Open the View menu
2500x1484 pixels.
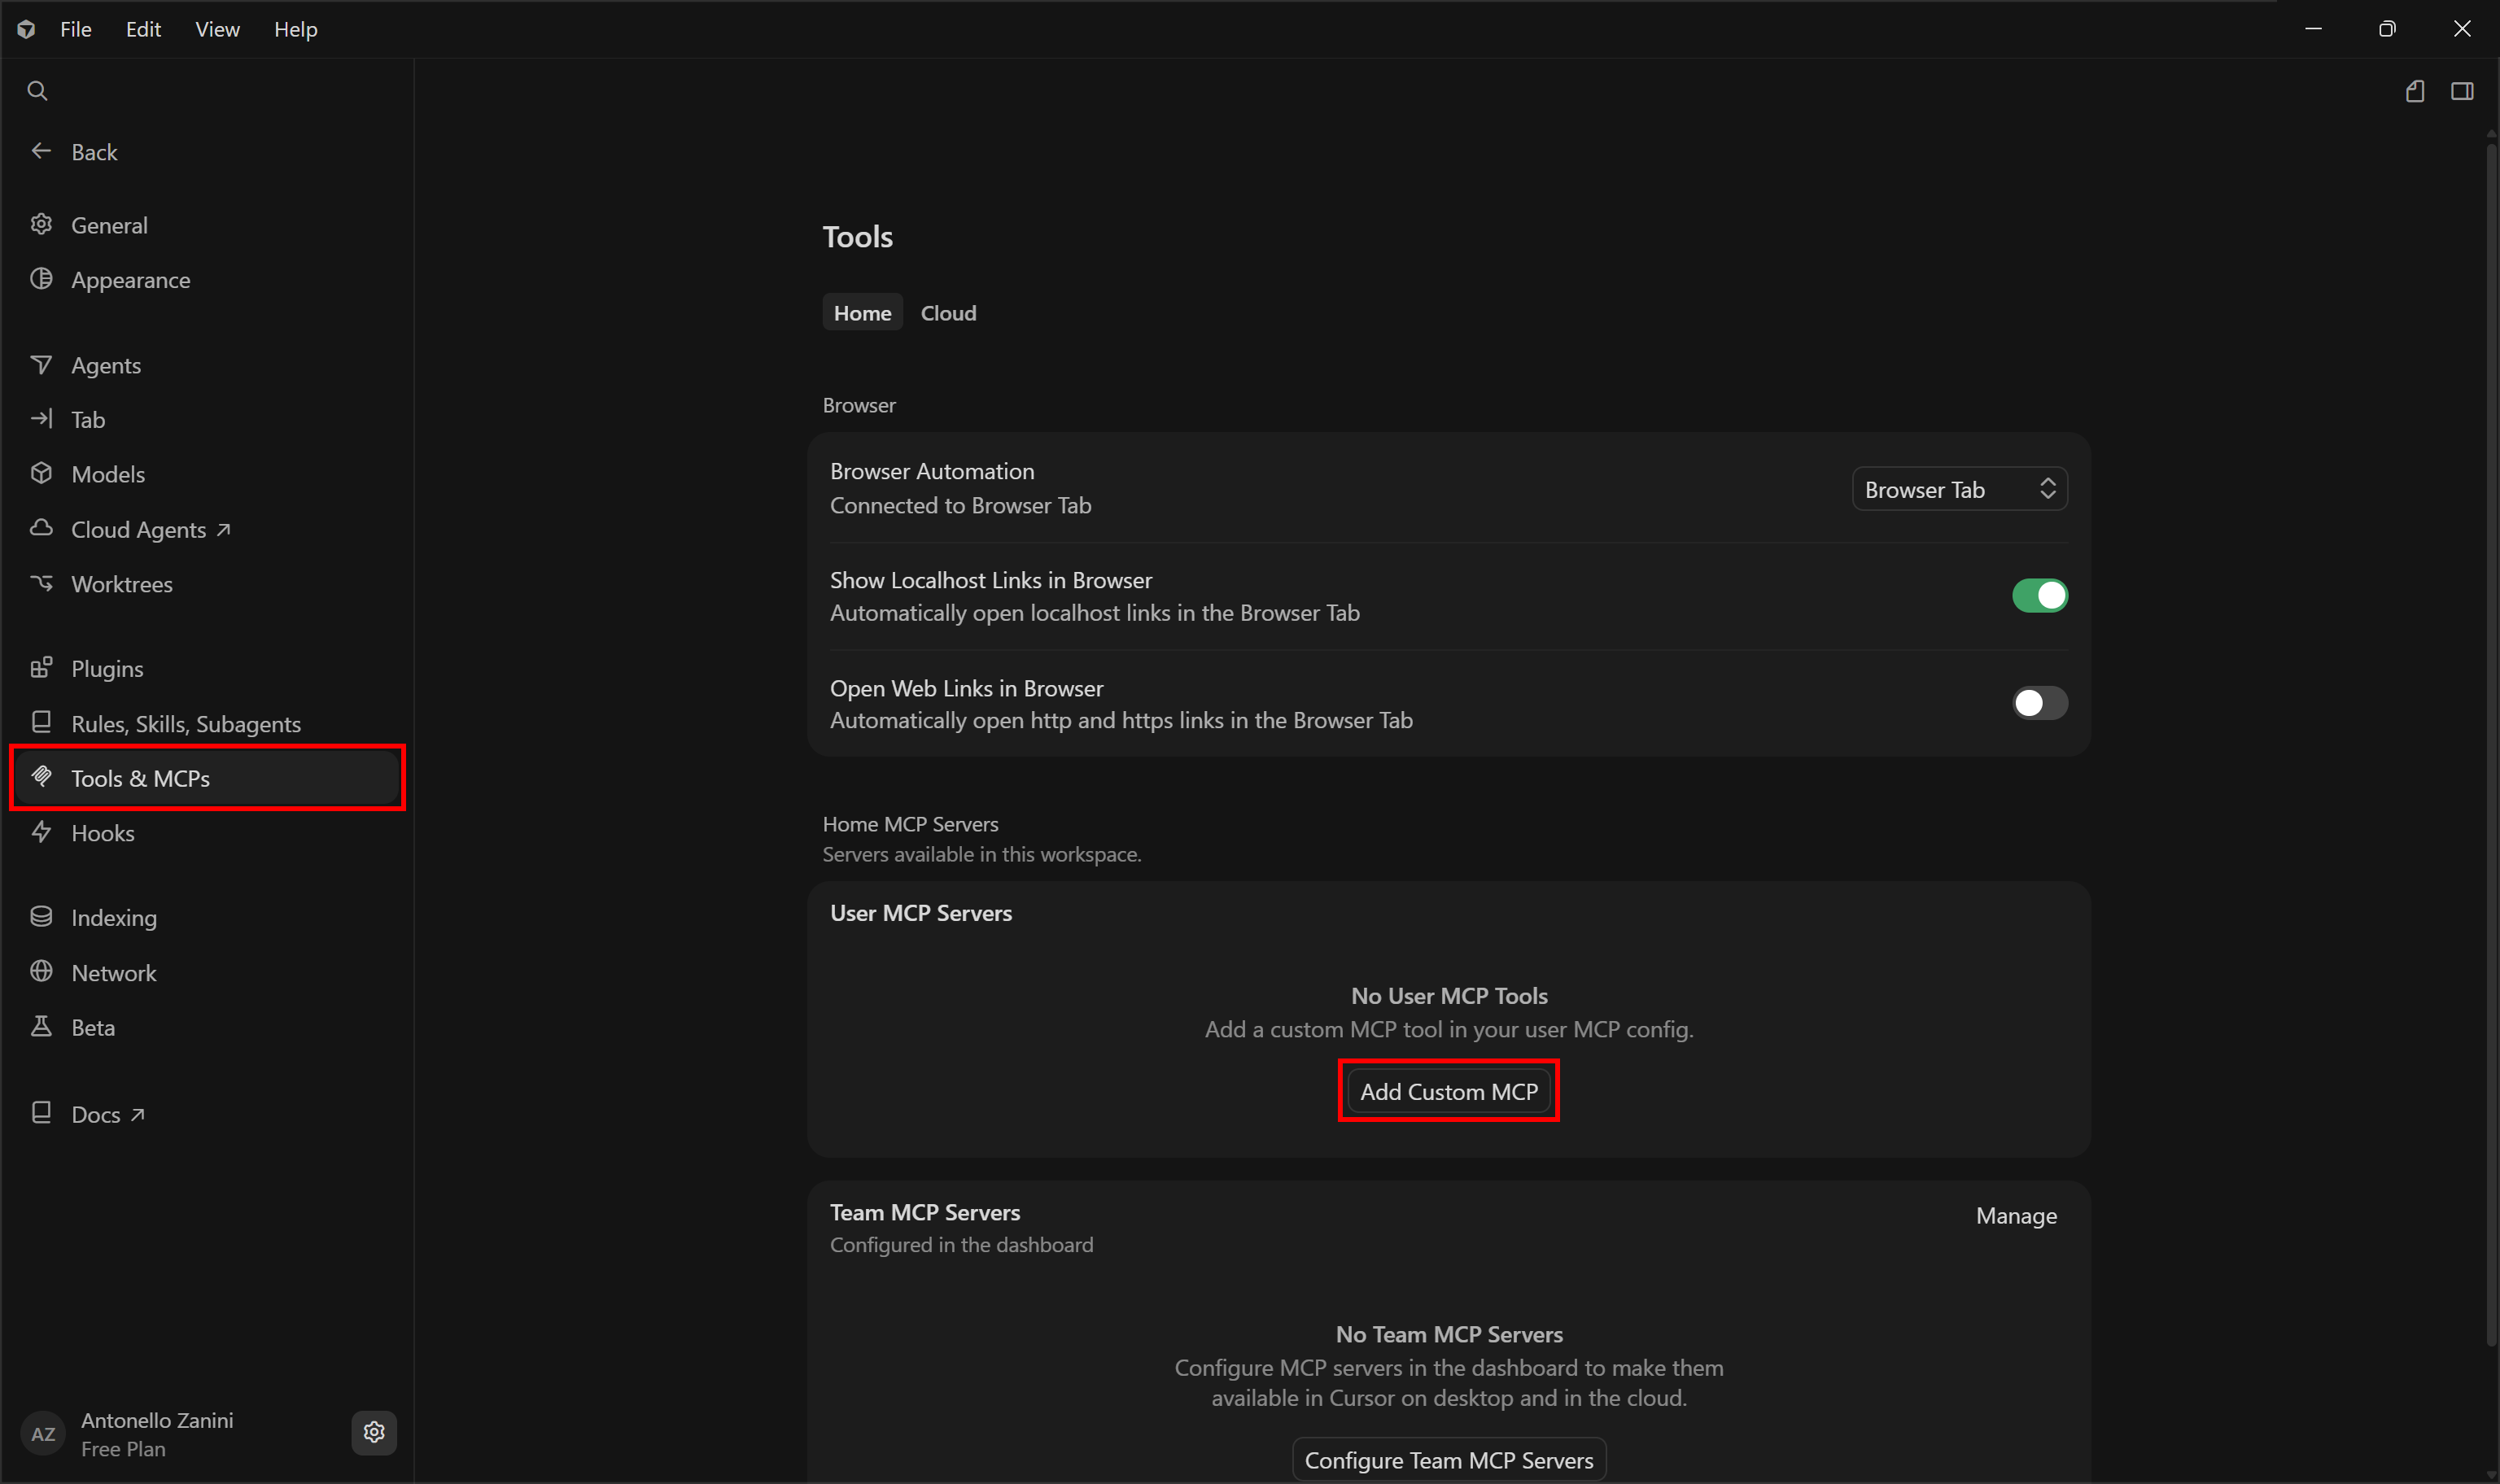pos(217,29)
